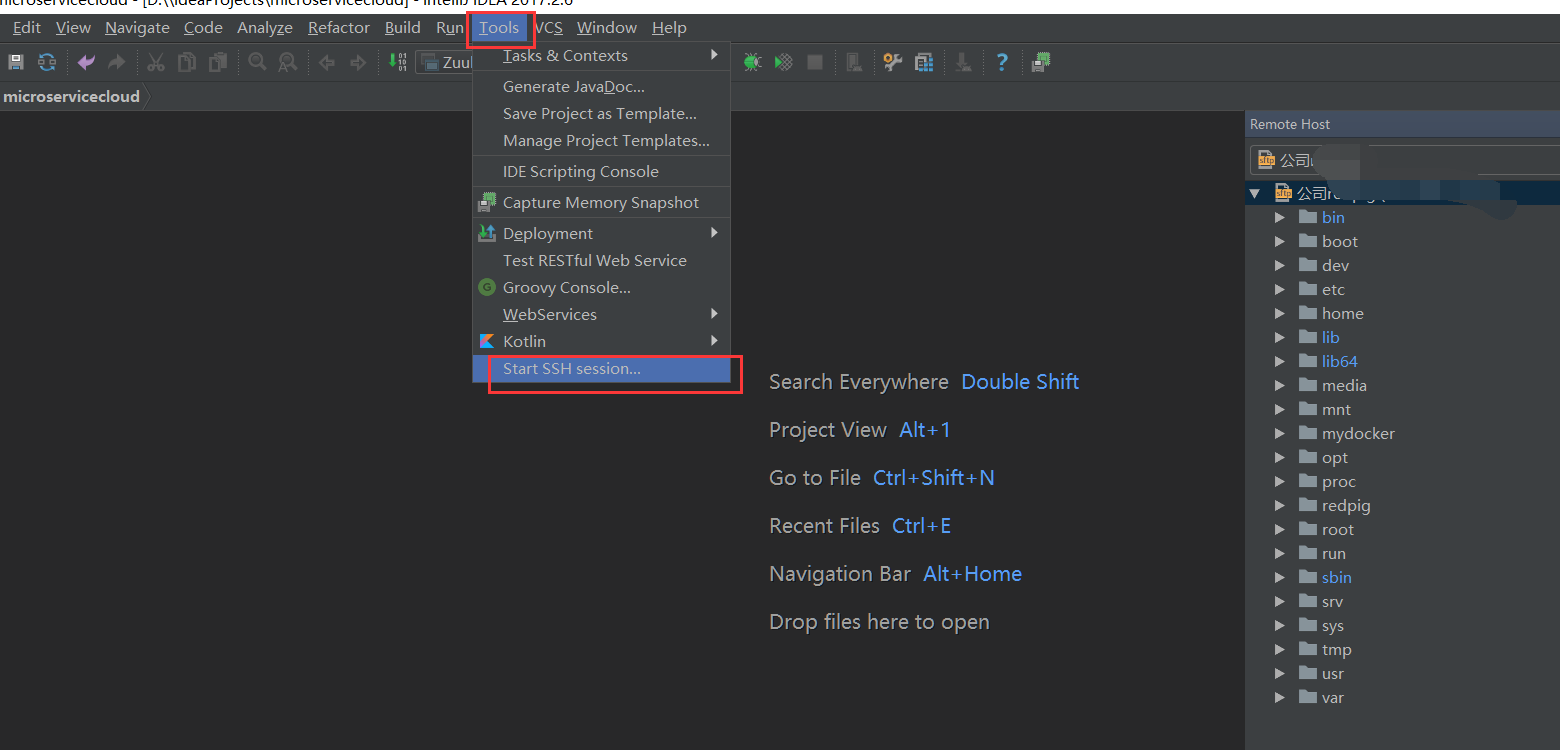The image size is (1560, 750).
Task: Expand the WebServices submenu
Action: point(601,315)
